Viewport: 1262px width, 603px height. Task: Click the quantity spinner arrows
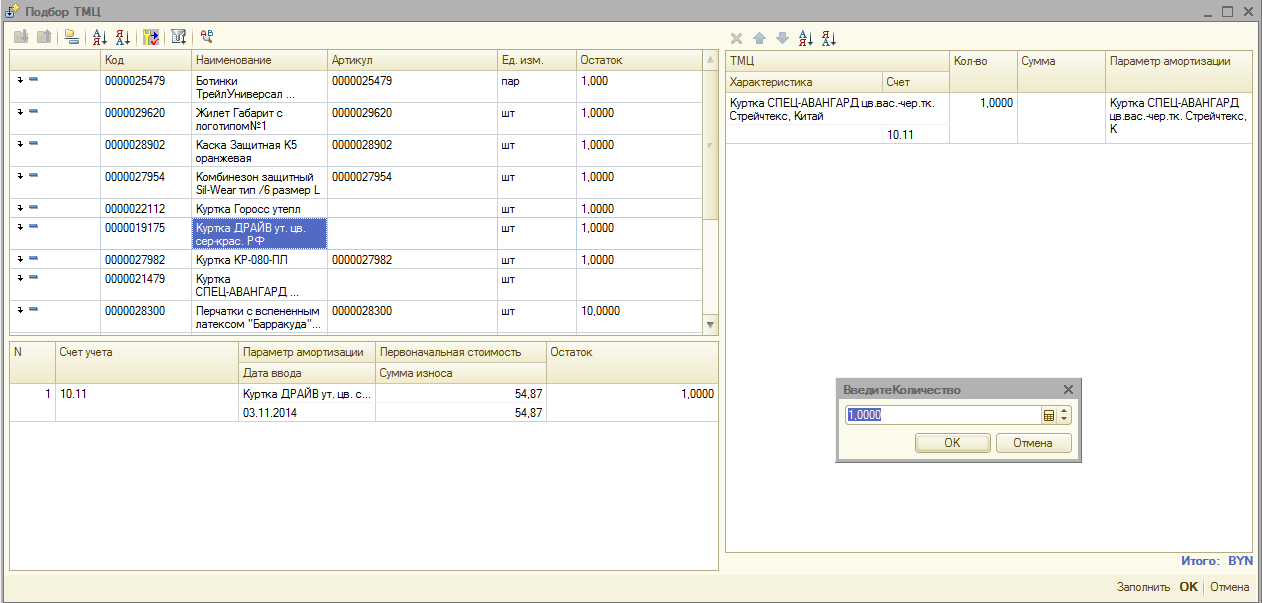click(1064, 415)
